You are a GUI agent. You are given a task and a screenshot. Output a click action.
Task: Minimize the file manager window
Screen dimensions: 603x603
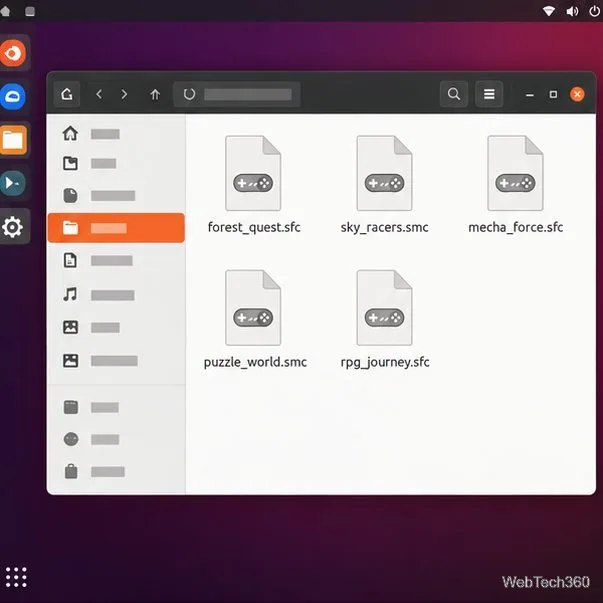pyautogui.click(x=530, y=95)
